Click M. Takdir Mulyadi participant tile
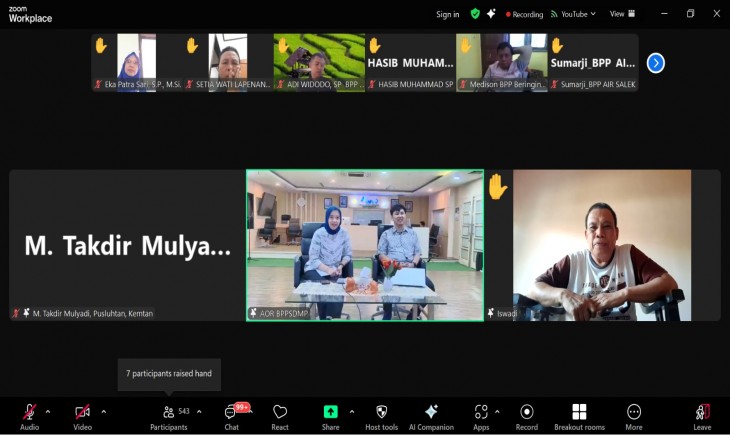Screen dimensions: 730x435 tap(127, 245)
